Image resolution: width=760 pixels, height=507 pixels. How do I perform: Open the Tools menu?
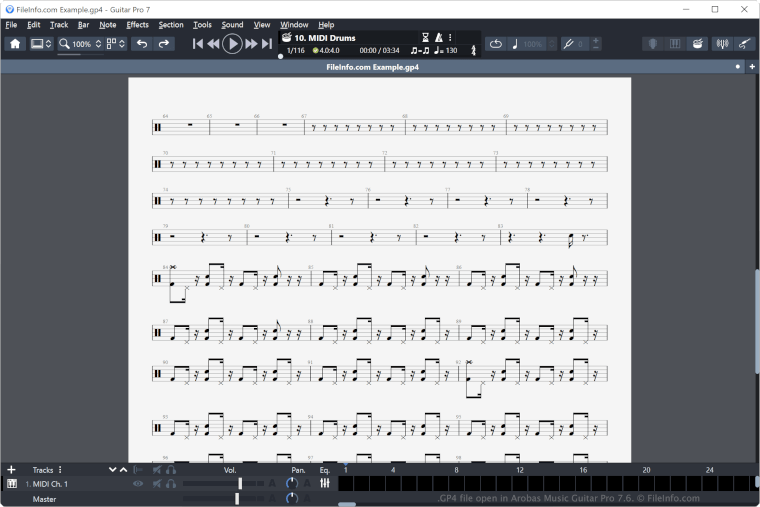pos(202,25)
